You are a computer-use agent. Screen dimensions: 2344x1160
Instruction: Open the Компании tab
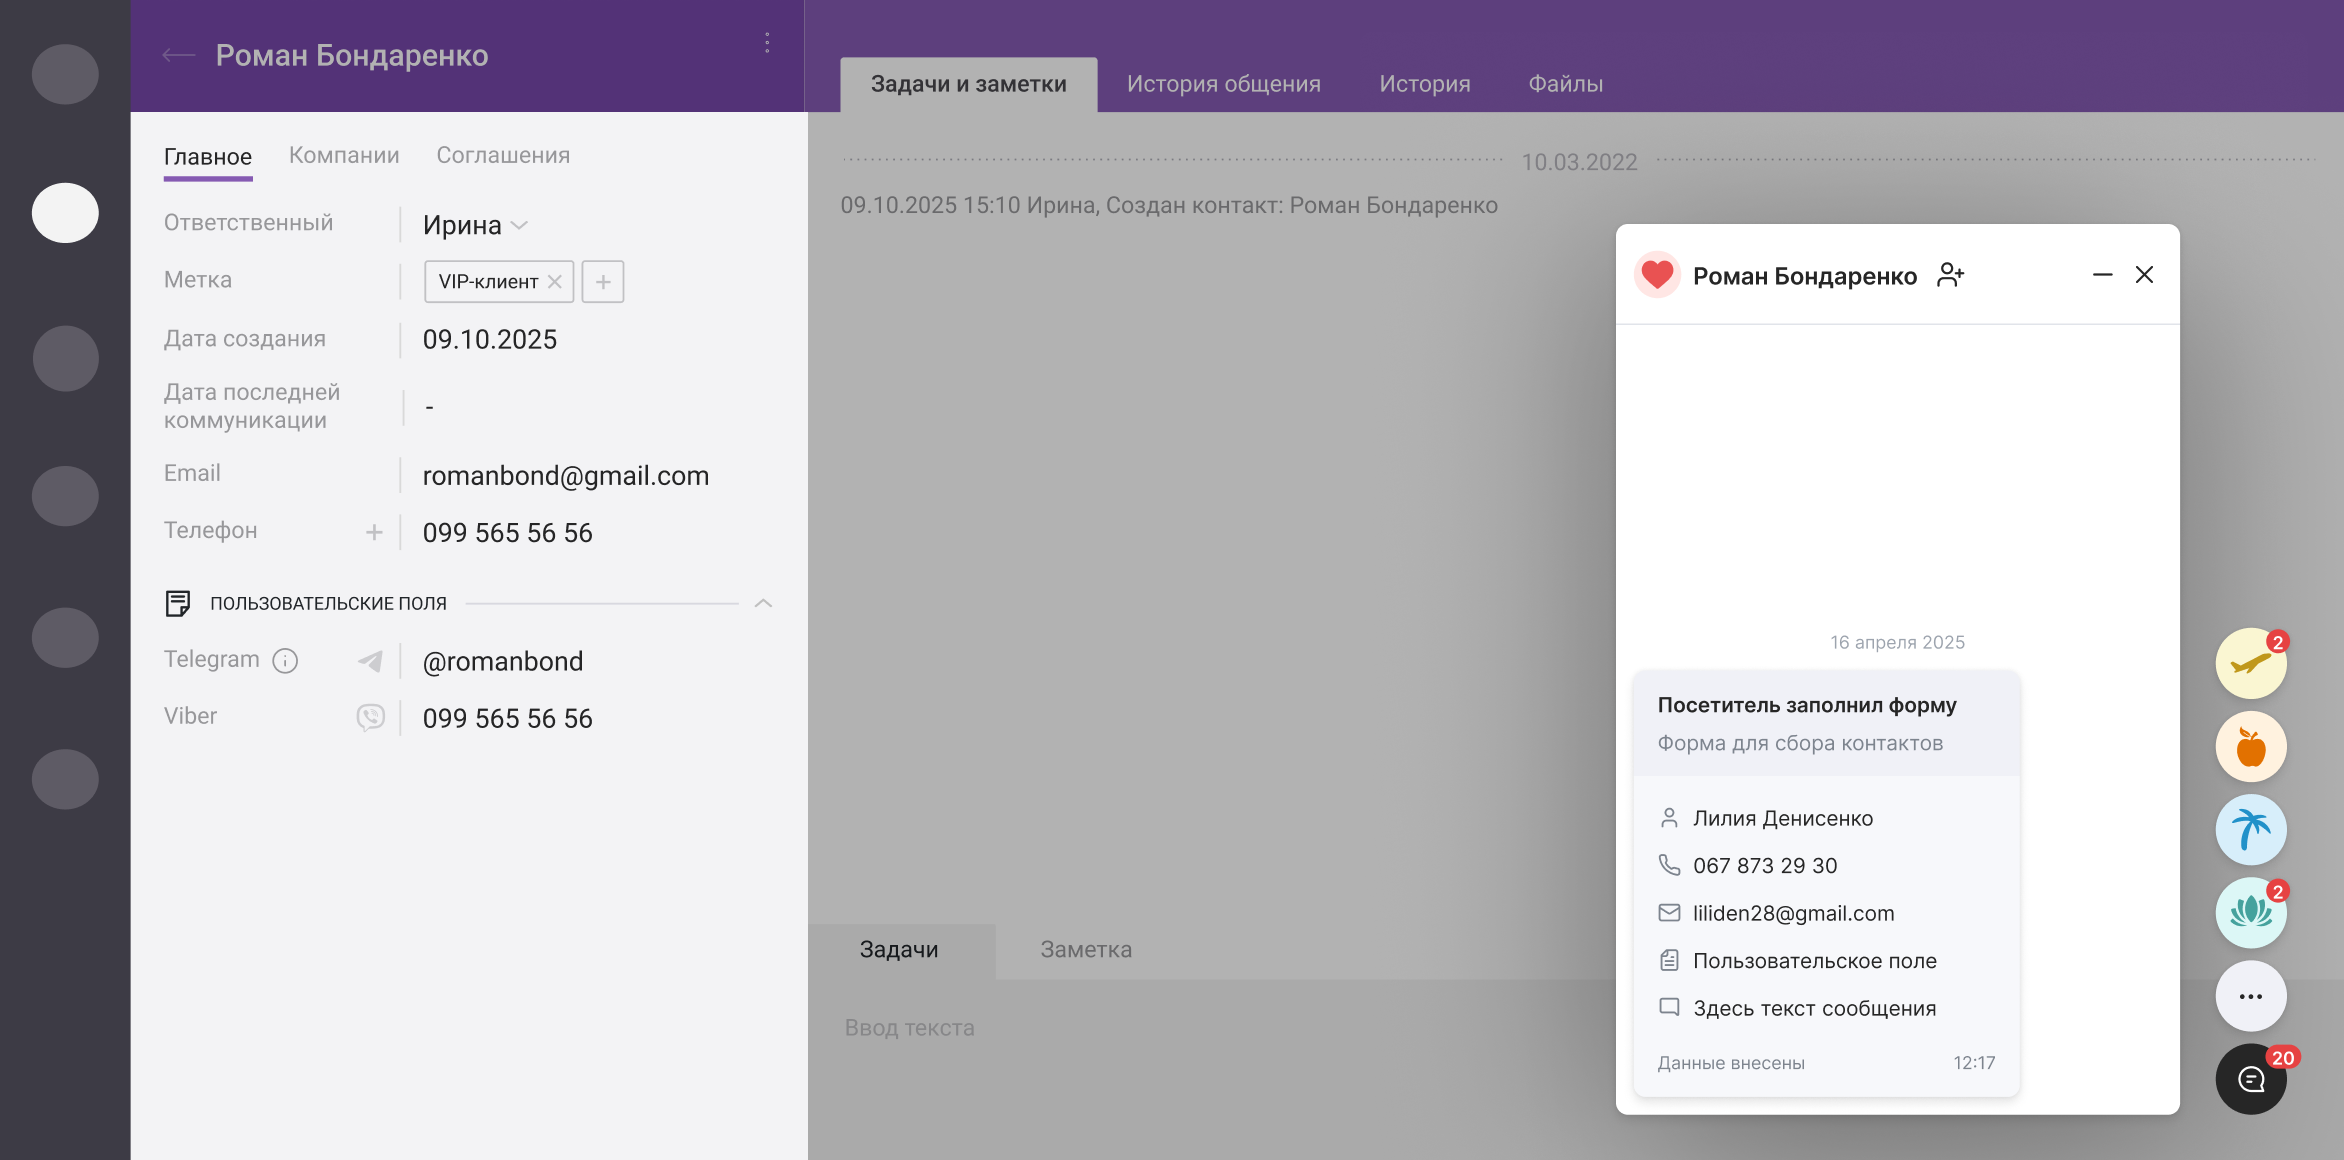(x=344, y=155)
